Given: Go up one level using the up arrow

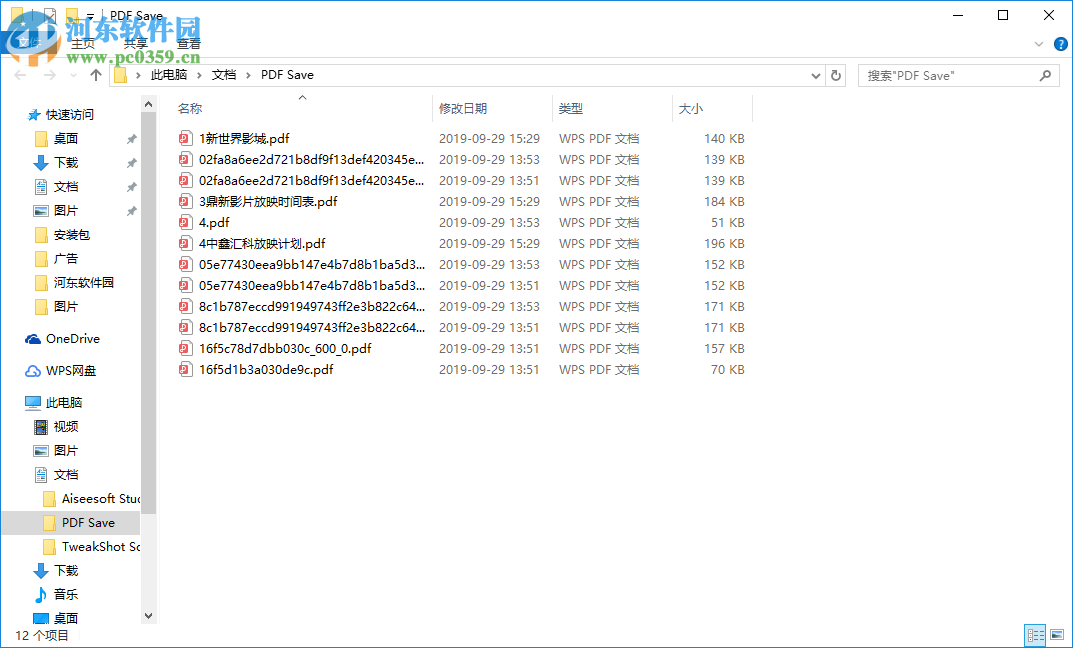Looking at the screenshot, I should pyautogui.click(x=95, y=75).
